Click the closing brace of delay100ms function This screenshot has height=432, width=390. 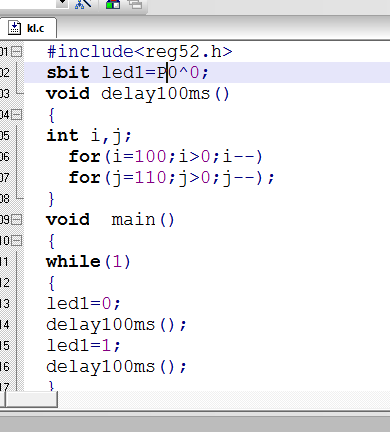[x=51, y=199]
